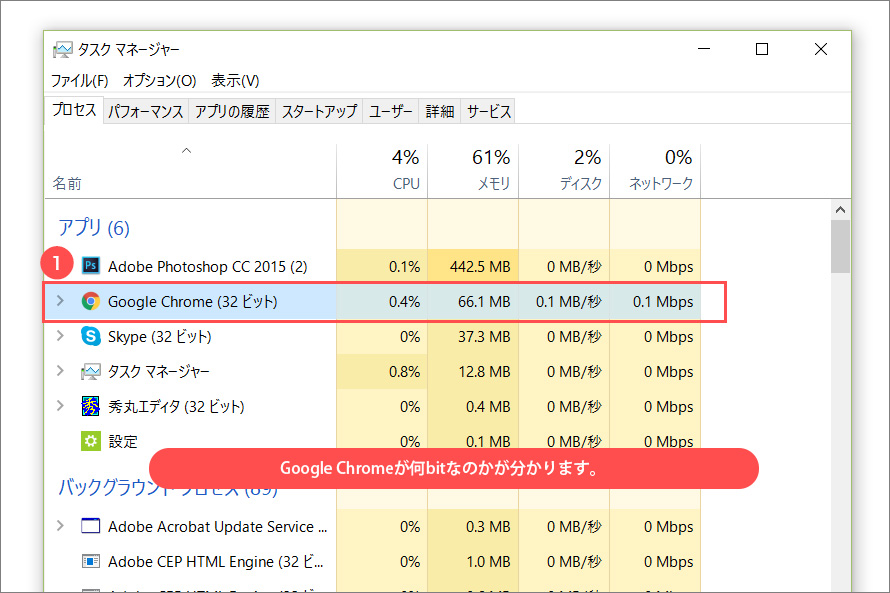Maximize the タスク マネージャー window
890x593 pixels.
click(x=762, y=49)
